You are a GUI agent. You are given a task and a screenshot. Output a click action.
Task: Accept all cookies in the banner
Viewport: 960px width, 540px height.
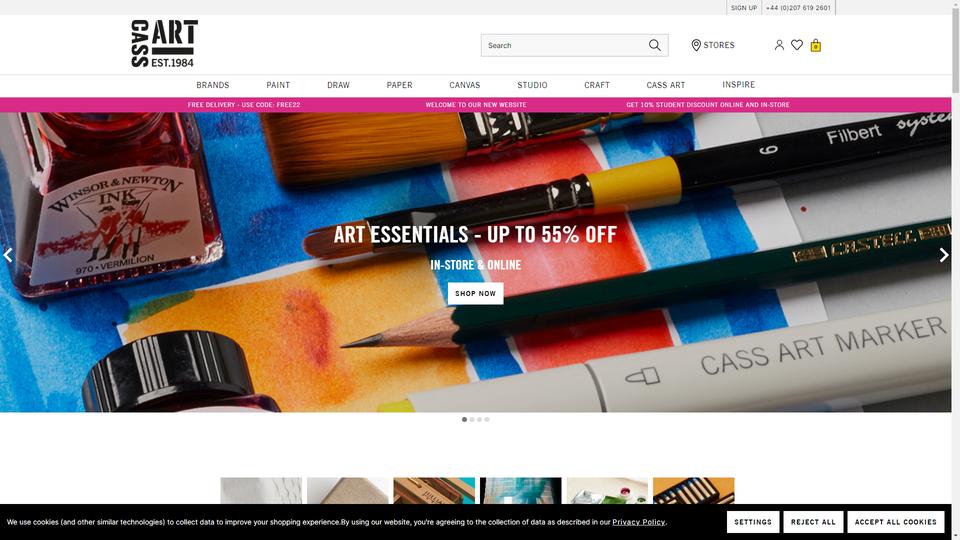(x=896, y=522)
